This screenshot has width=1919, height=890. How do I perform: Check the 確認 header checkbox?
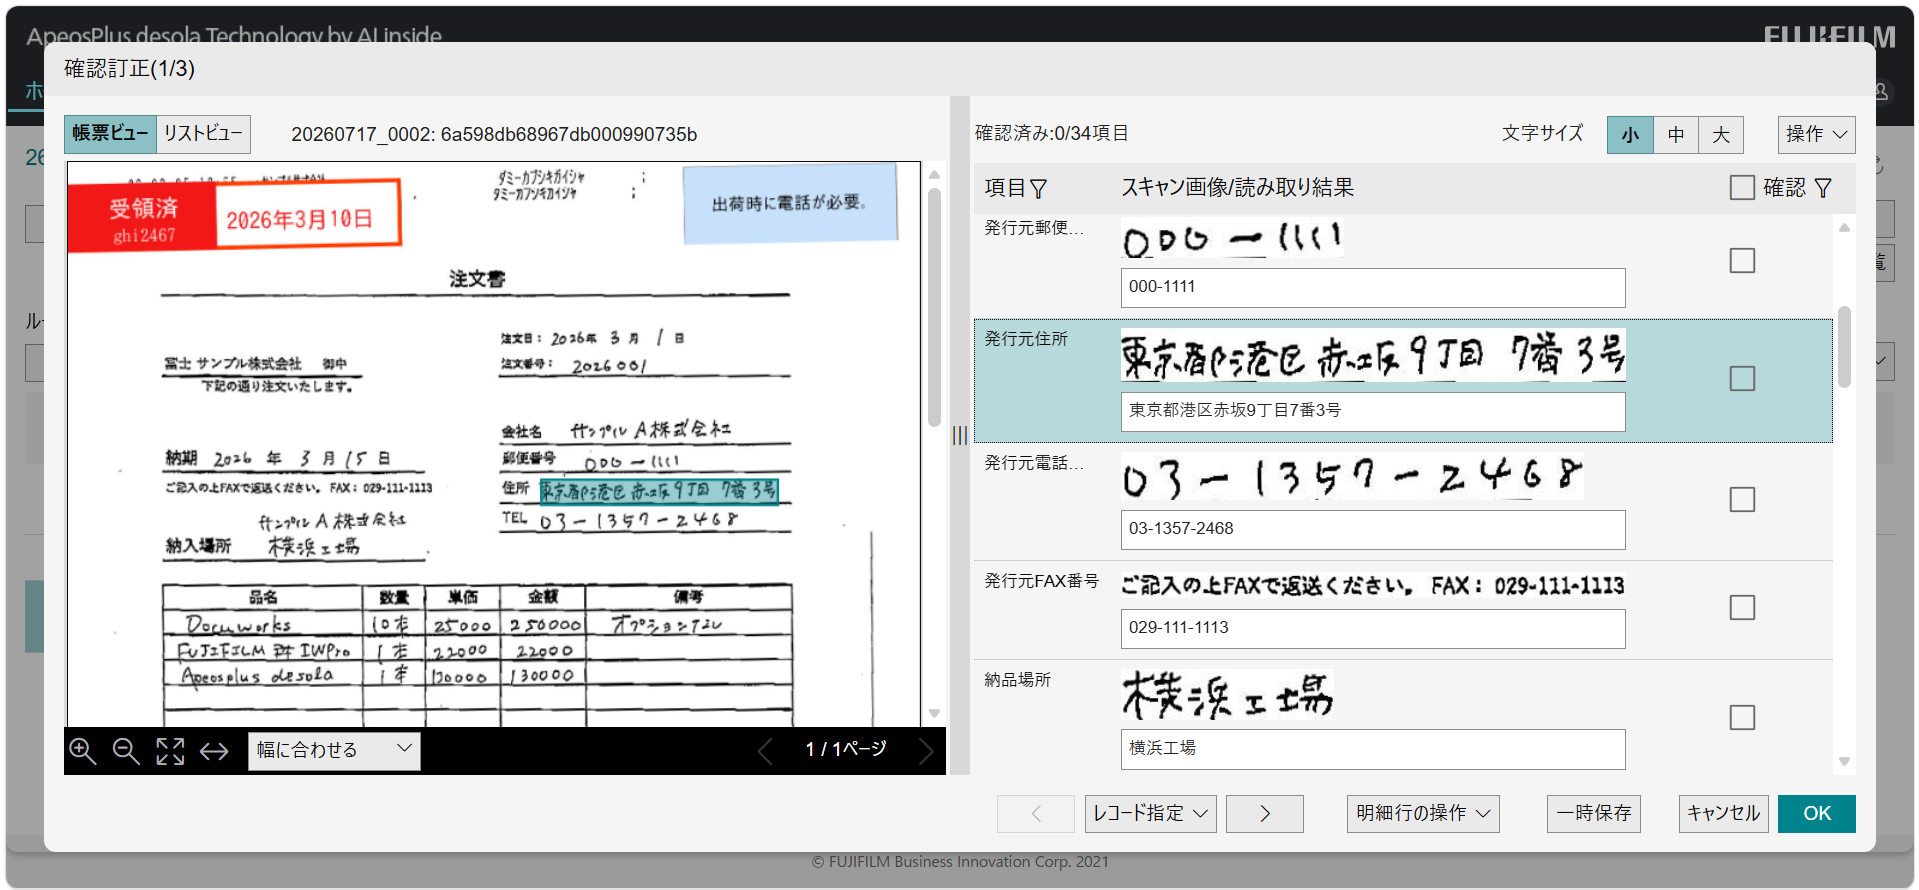[x=1742, y=188]
